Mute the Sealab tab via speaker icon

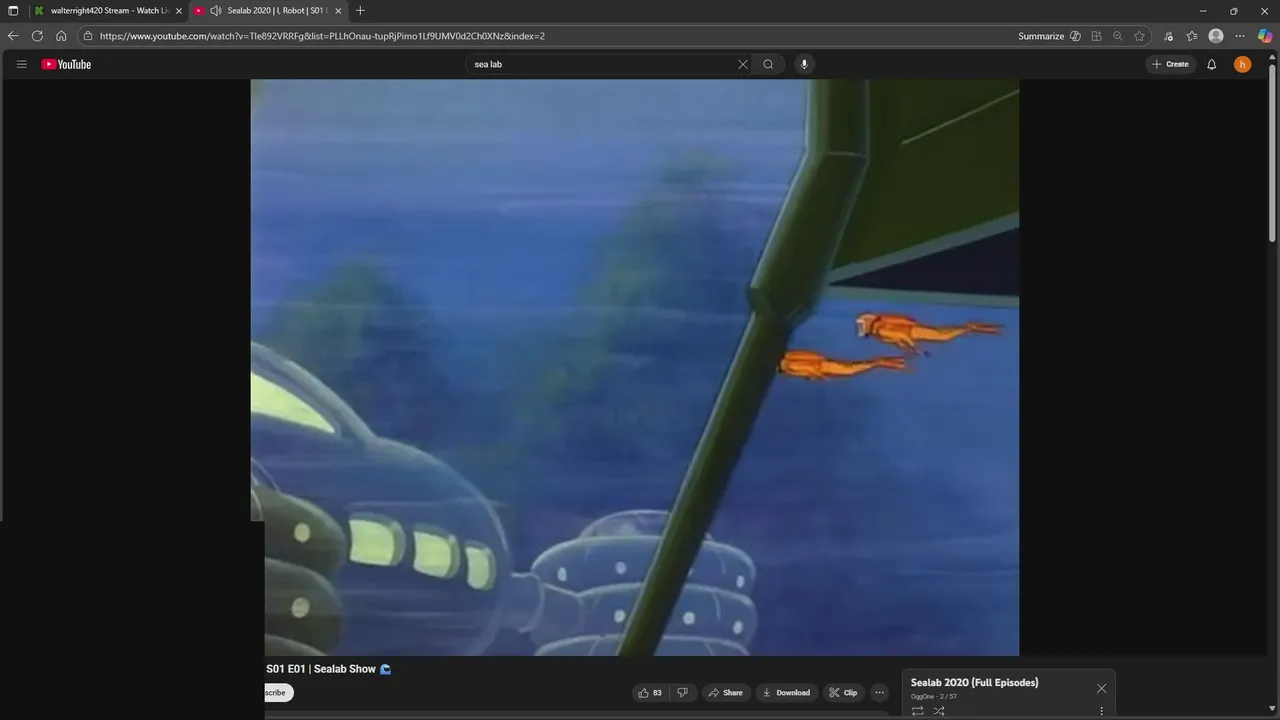215,11
